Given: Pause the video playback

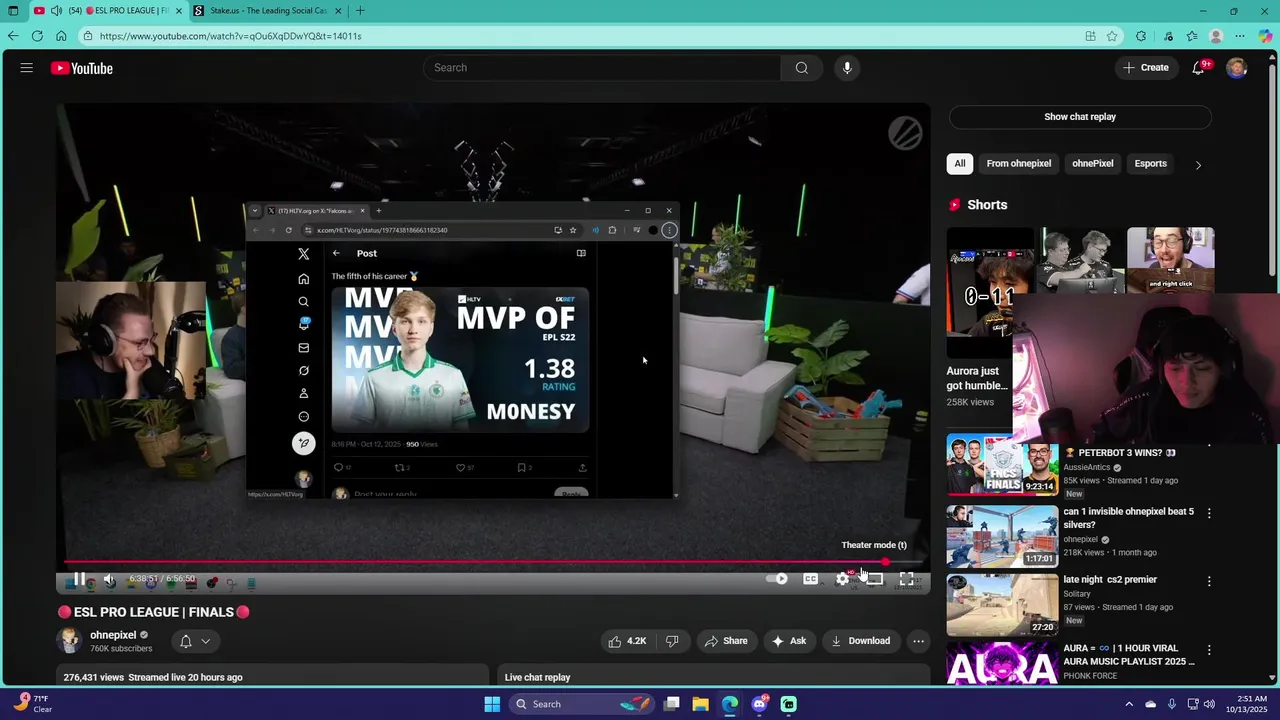Looking at the screenshot, I should coord(79,579).
